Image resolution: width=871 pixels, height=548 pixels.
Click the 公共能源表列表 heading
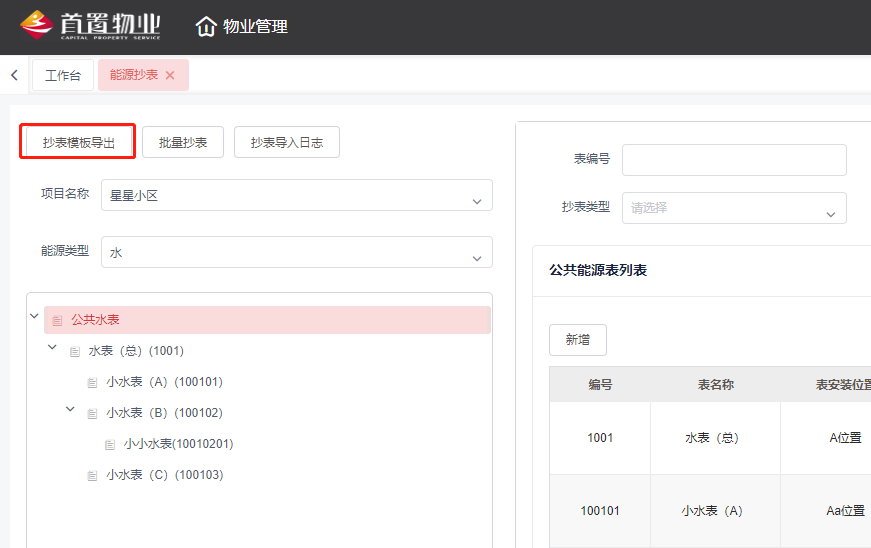tap(598, 270)
